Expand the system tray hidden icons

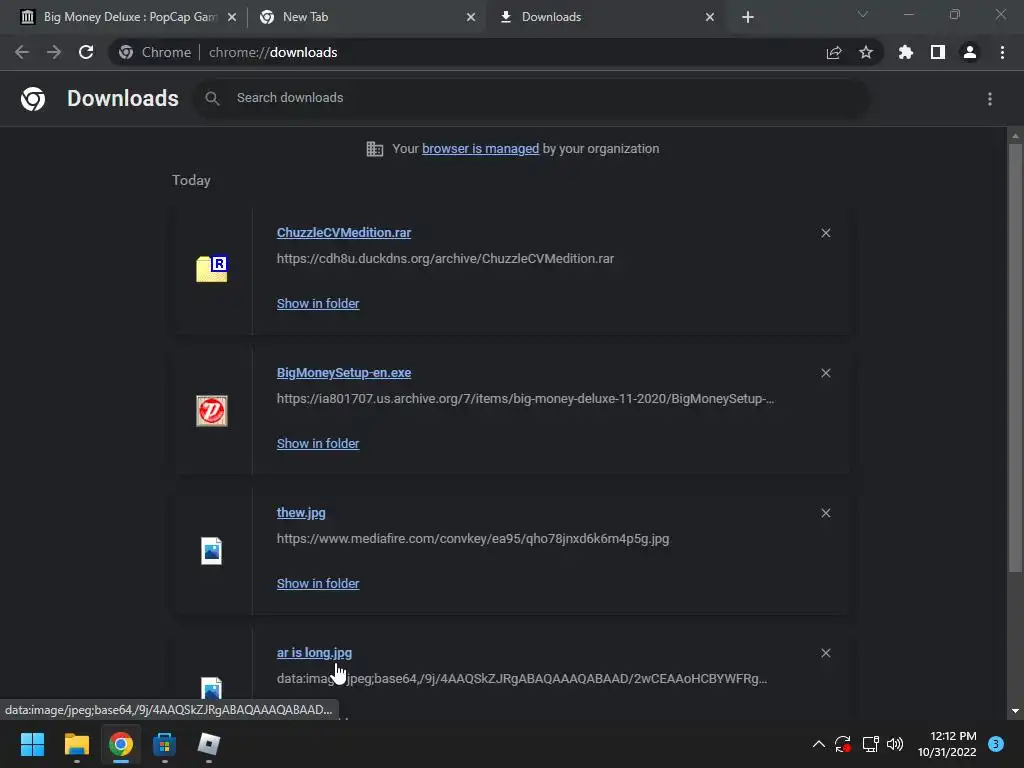(818, 744)
